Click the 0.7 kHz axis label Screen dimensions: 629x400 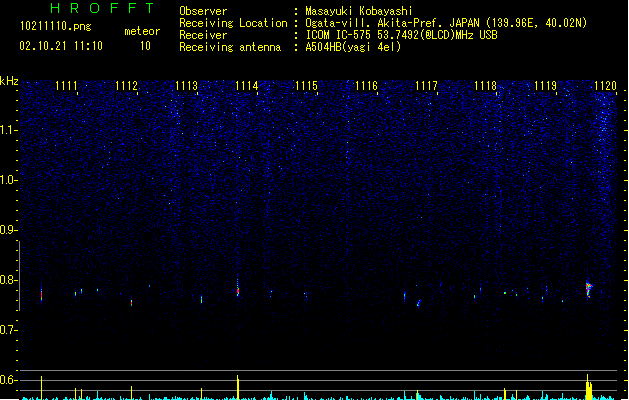pyautogui.click(x=8, y=330)
